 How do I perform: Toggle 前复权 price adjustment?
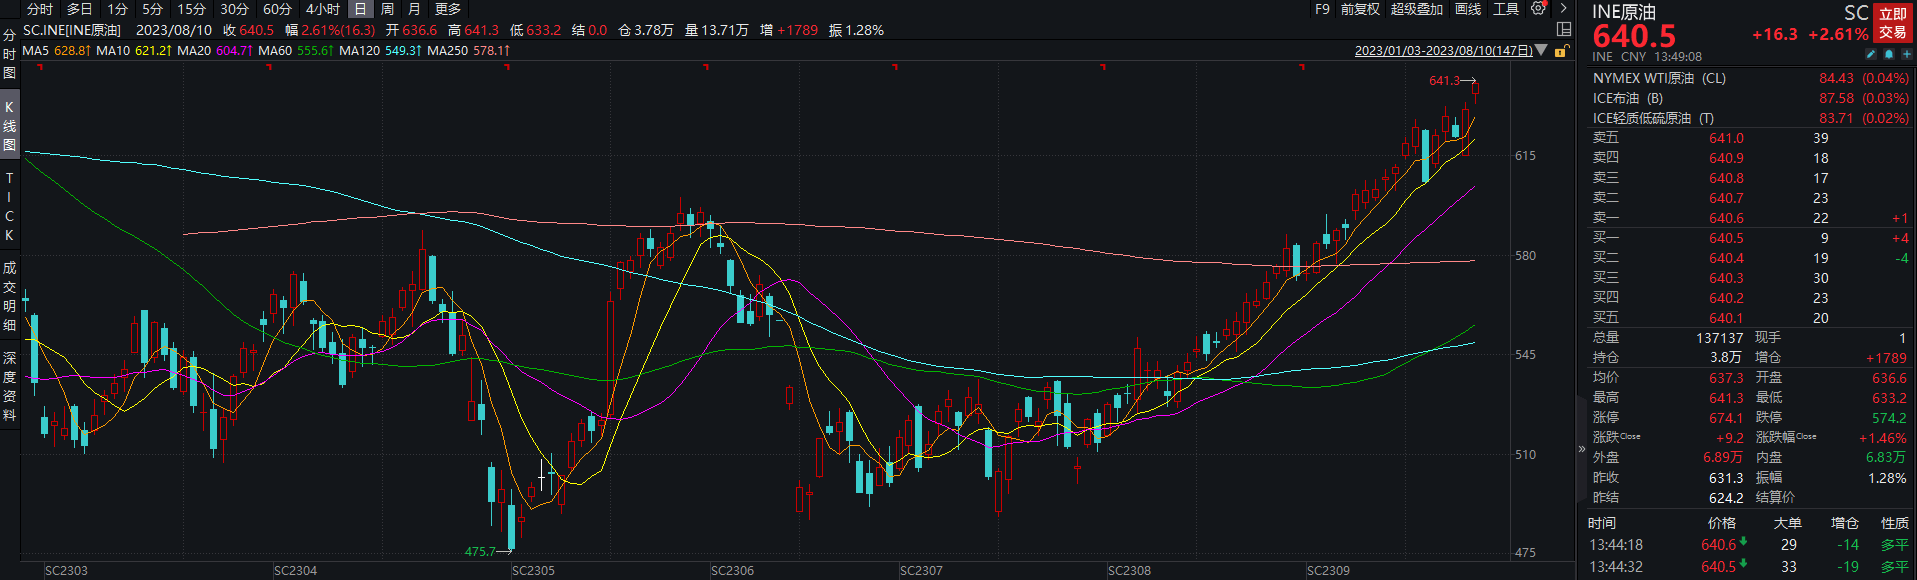[1360, 9]
